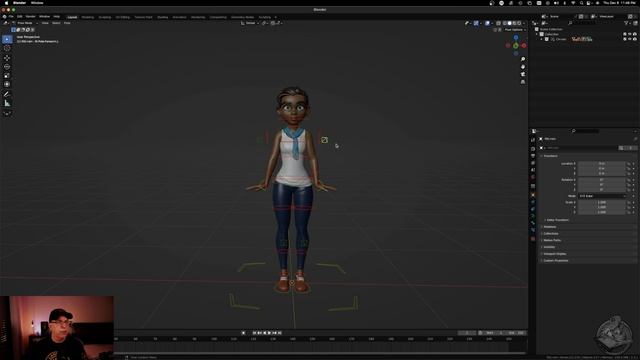Expand the Motion Paths panel

[x=552, y=240]
